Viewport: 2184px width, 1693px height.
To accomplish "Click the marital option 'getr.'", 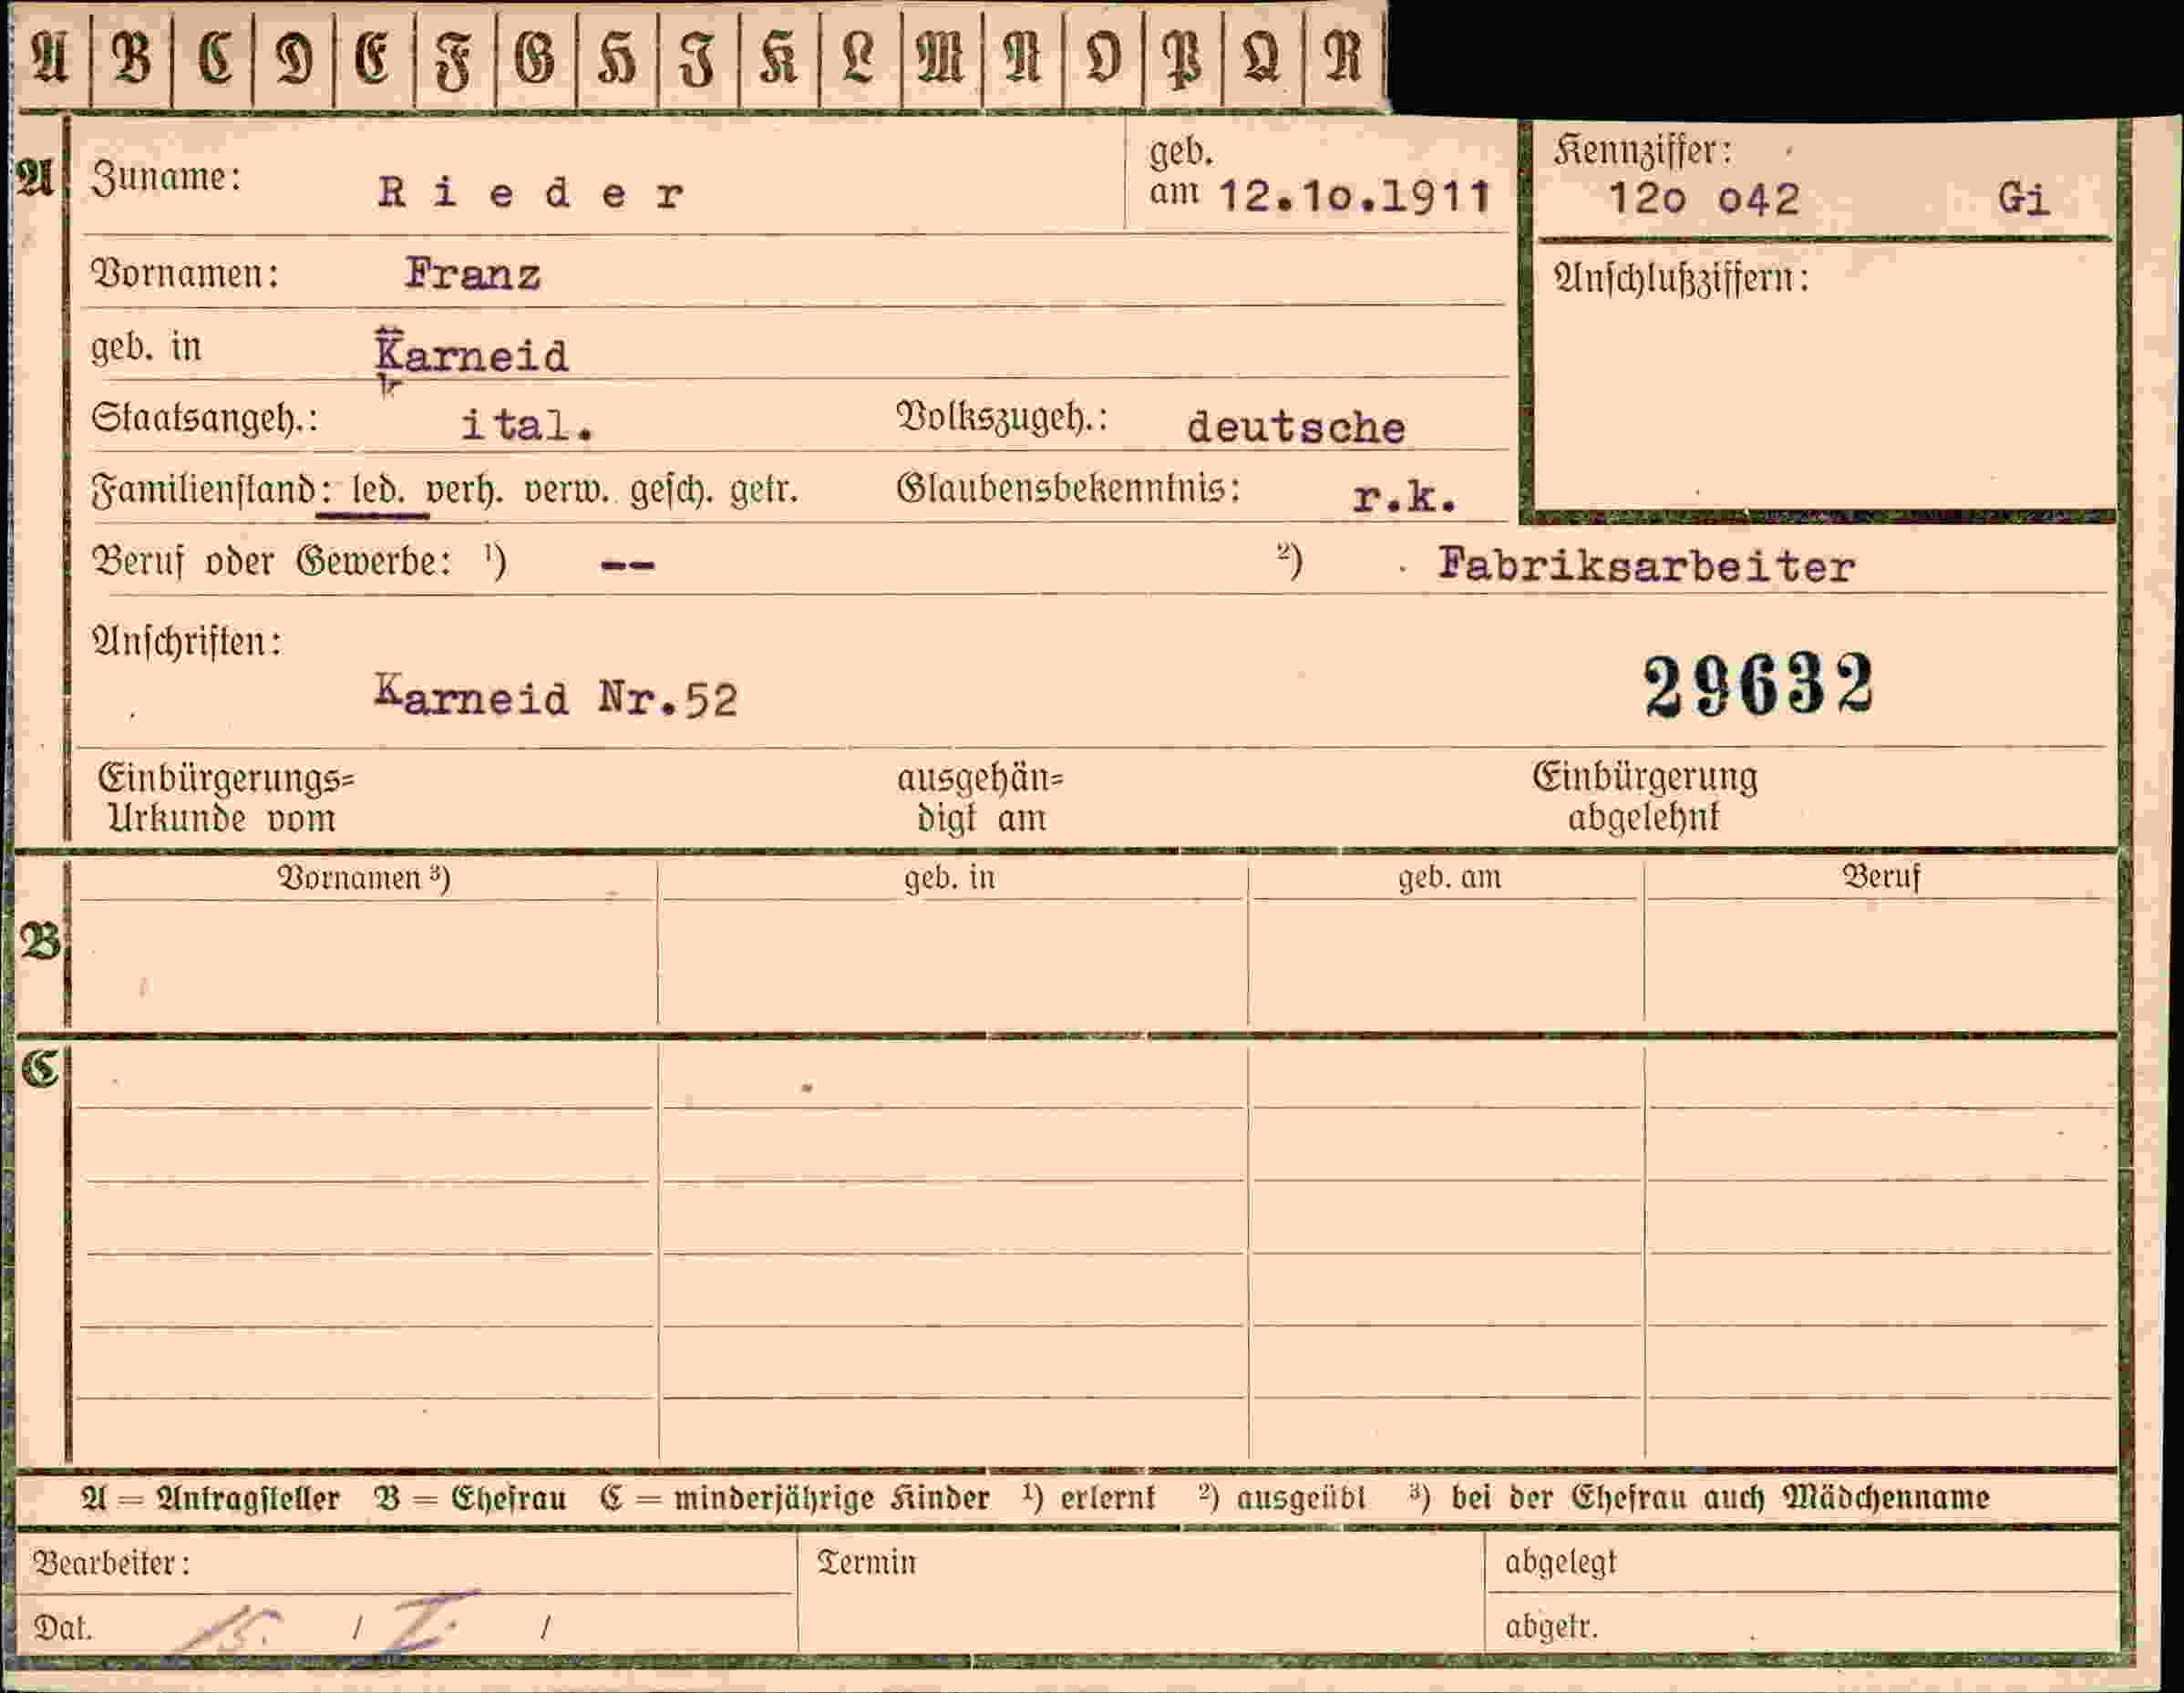I will click(x=764, y=491).
